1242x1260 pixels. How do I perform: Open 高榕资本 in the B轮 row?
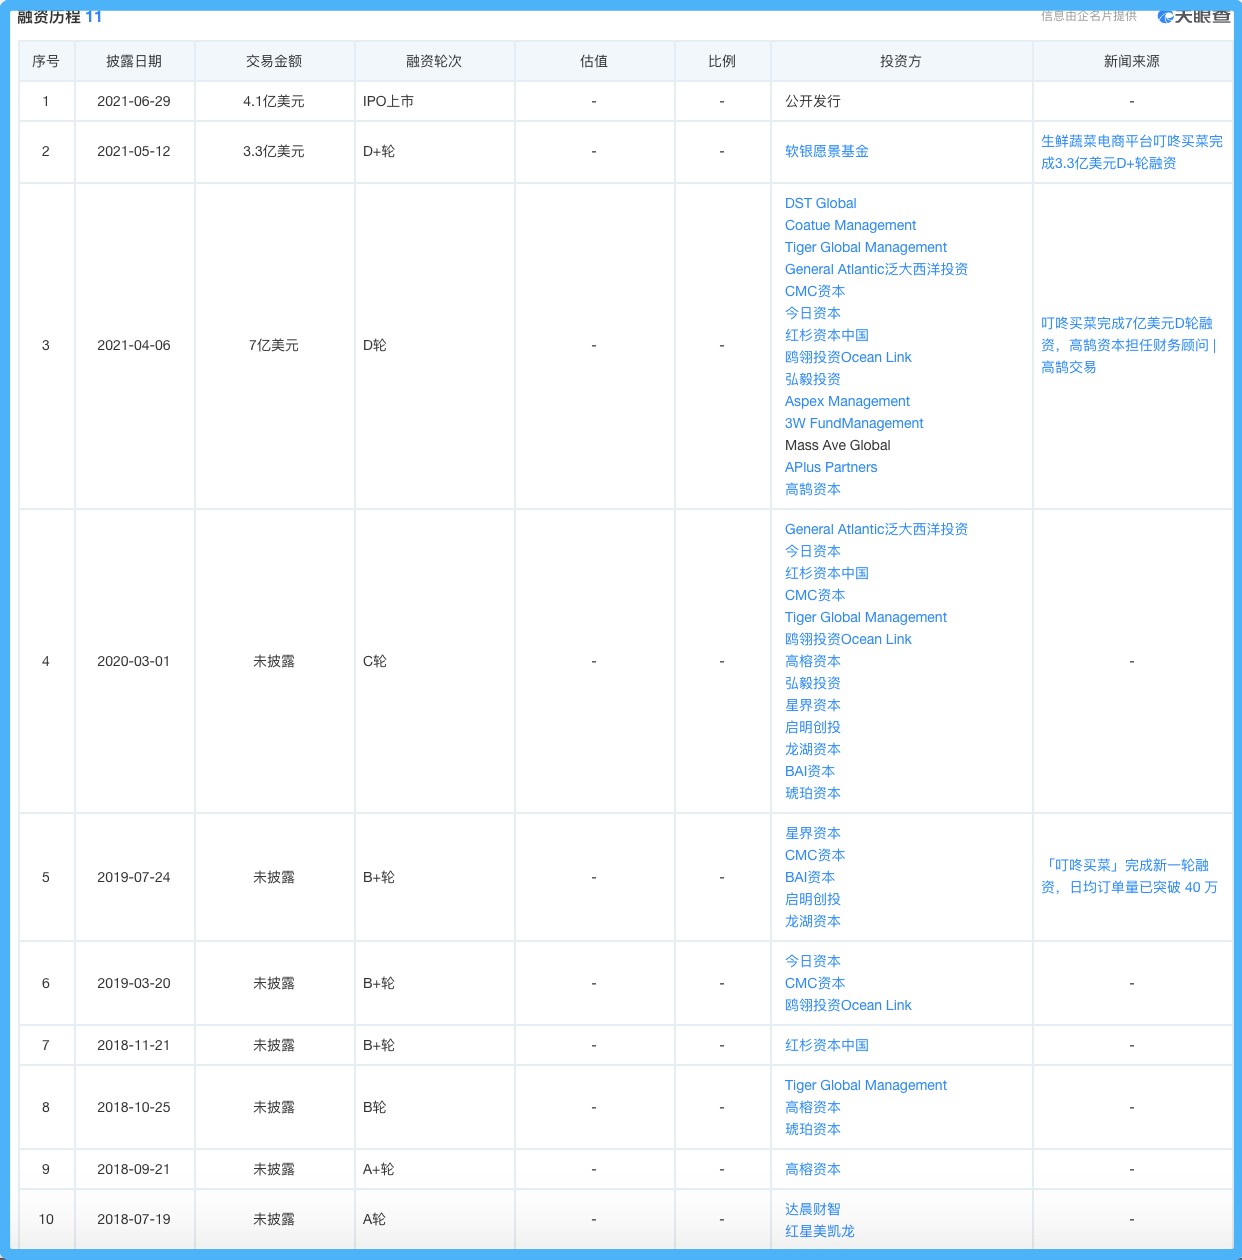coord(812,1107)
